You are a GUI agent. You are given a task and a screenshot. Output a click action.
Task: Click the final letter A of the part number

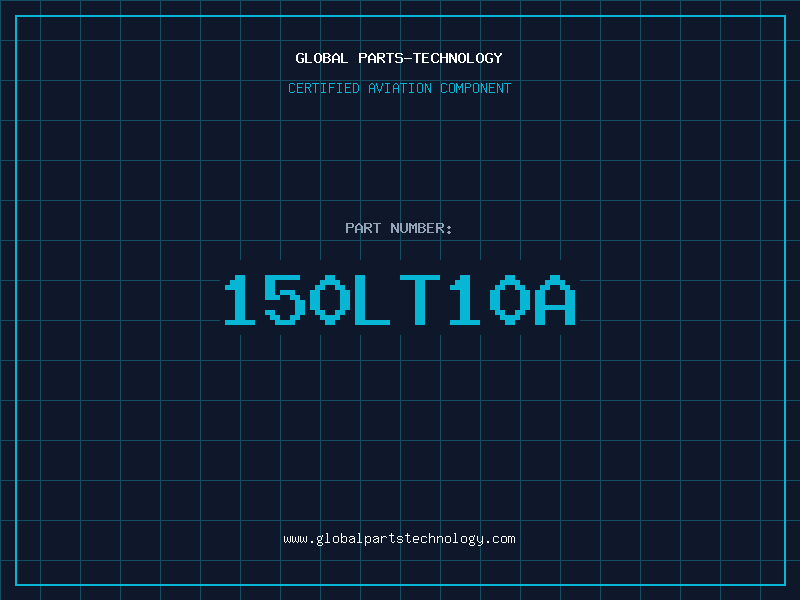[556, 300]
